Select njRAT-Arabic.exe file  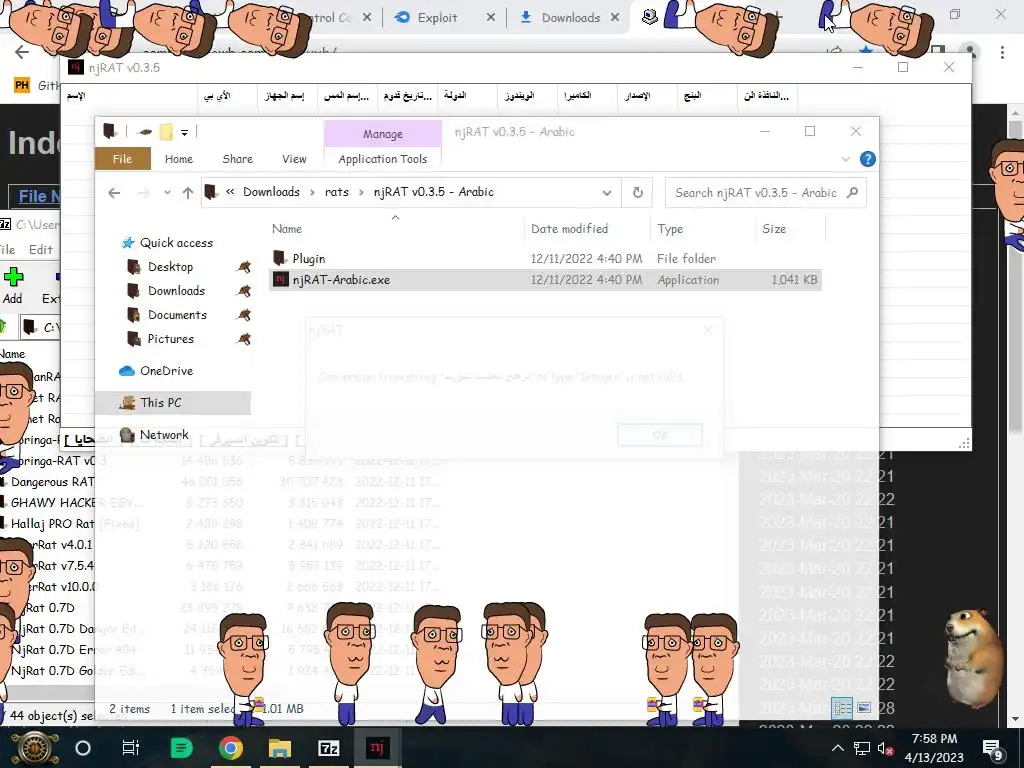(545, 280)
